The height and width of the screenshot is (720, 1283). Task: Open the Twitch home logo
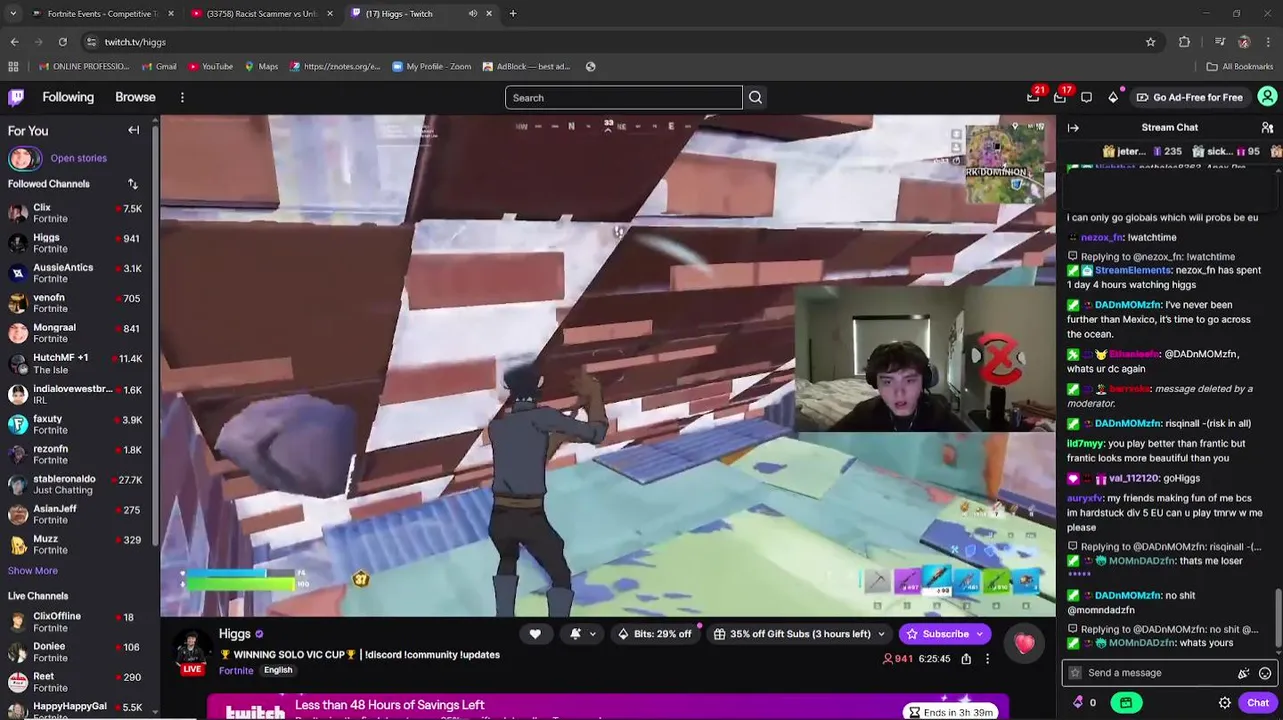16,97
